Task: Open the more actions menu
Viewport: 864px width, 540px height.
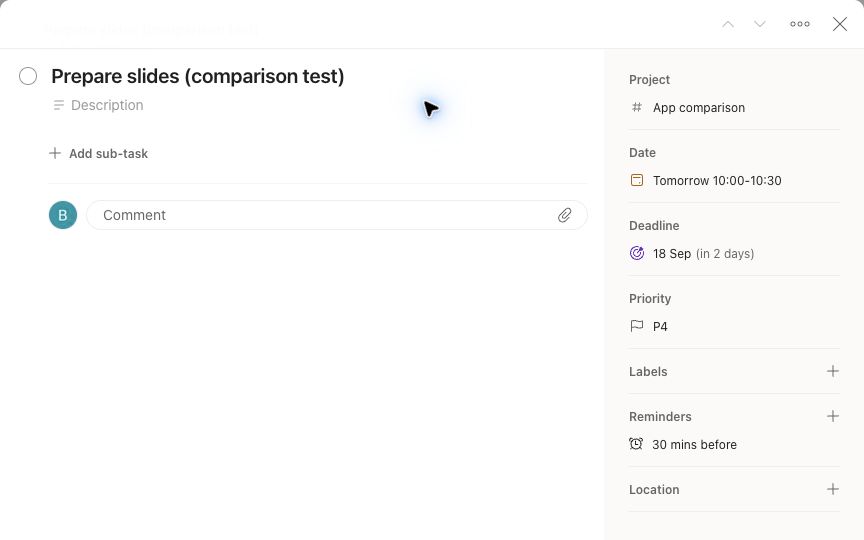Action: 800,24
